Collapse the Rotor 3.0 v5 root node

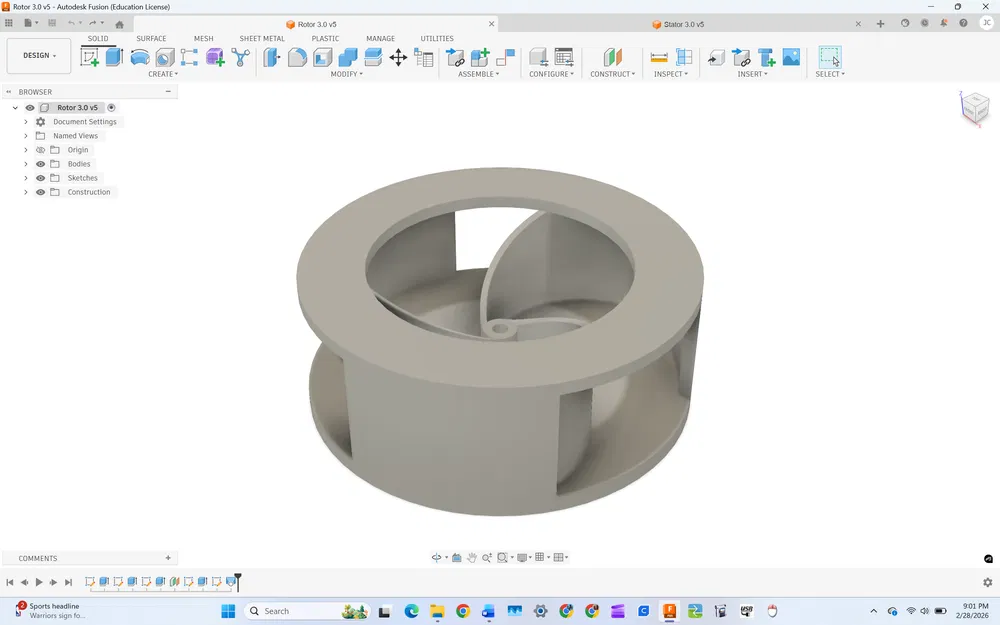tap(15, 108)
